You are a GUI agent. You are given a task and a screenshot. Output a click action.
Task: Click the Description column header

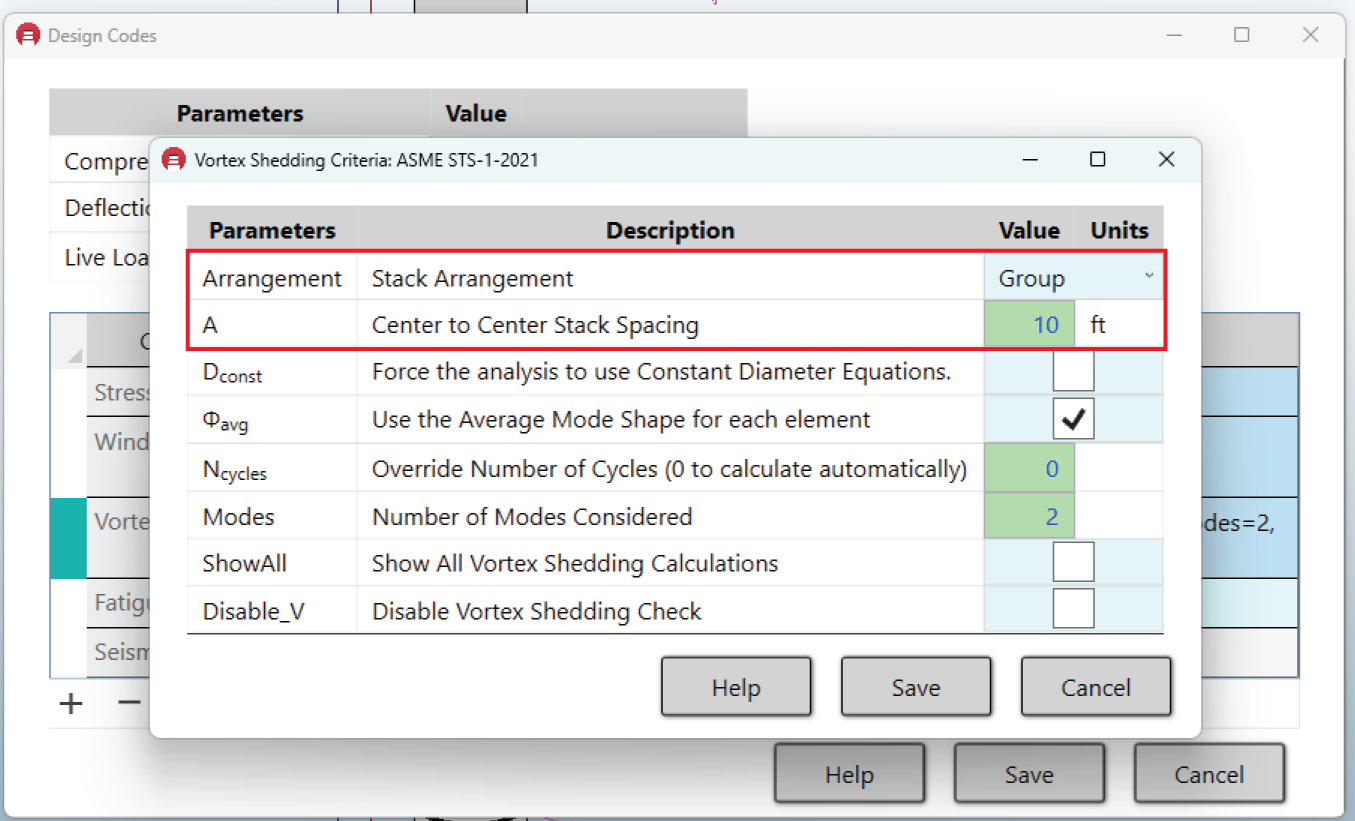(x=671, y=230)
